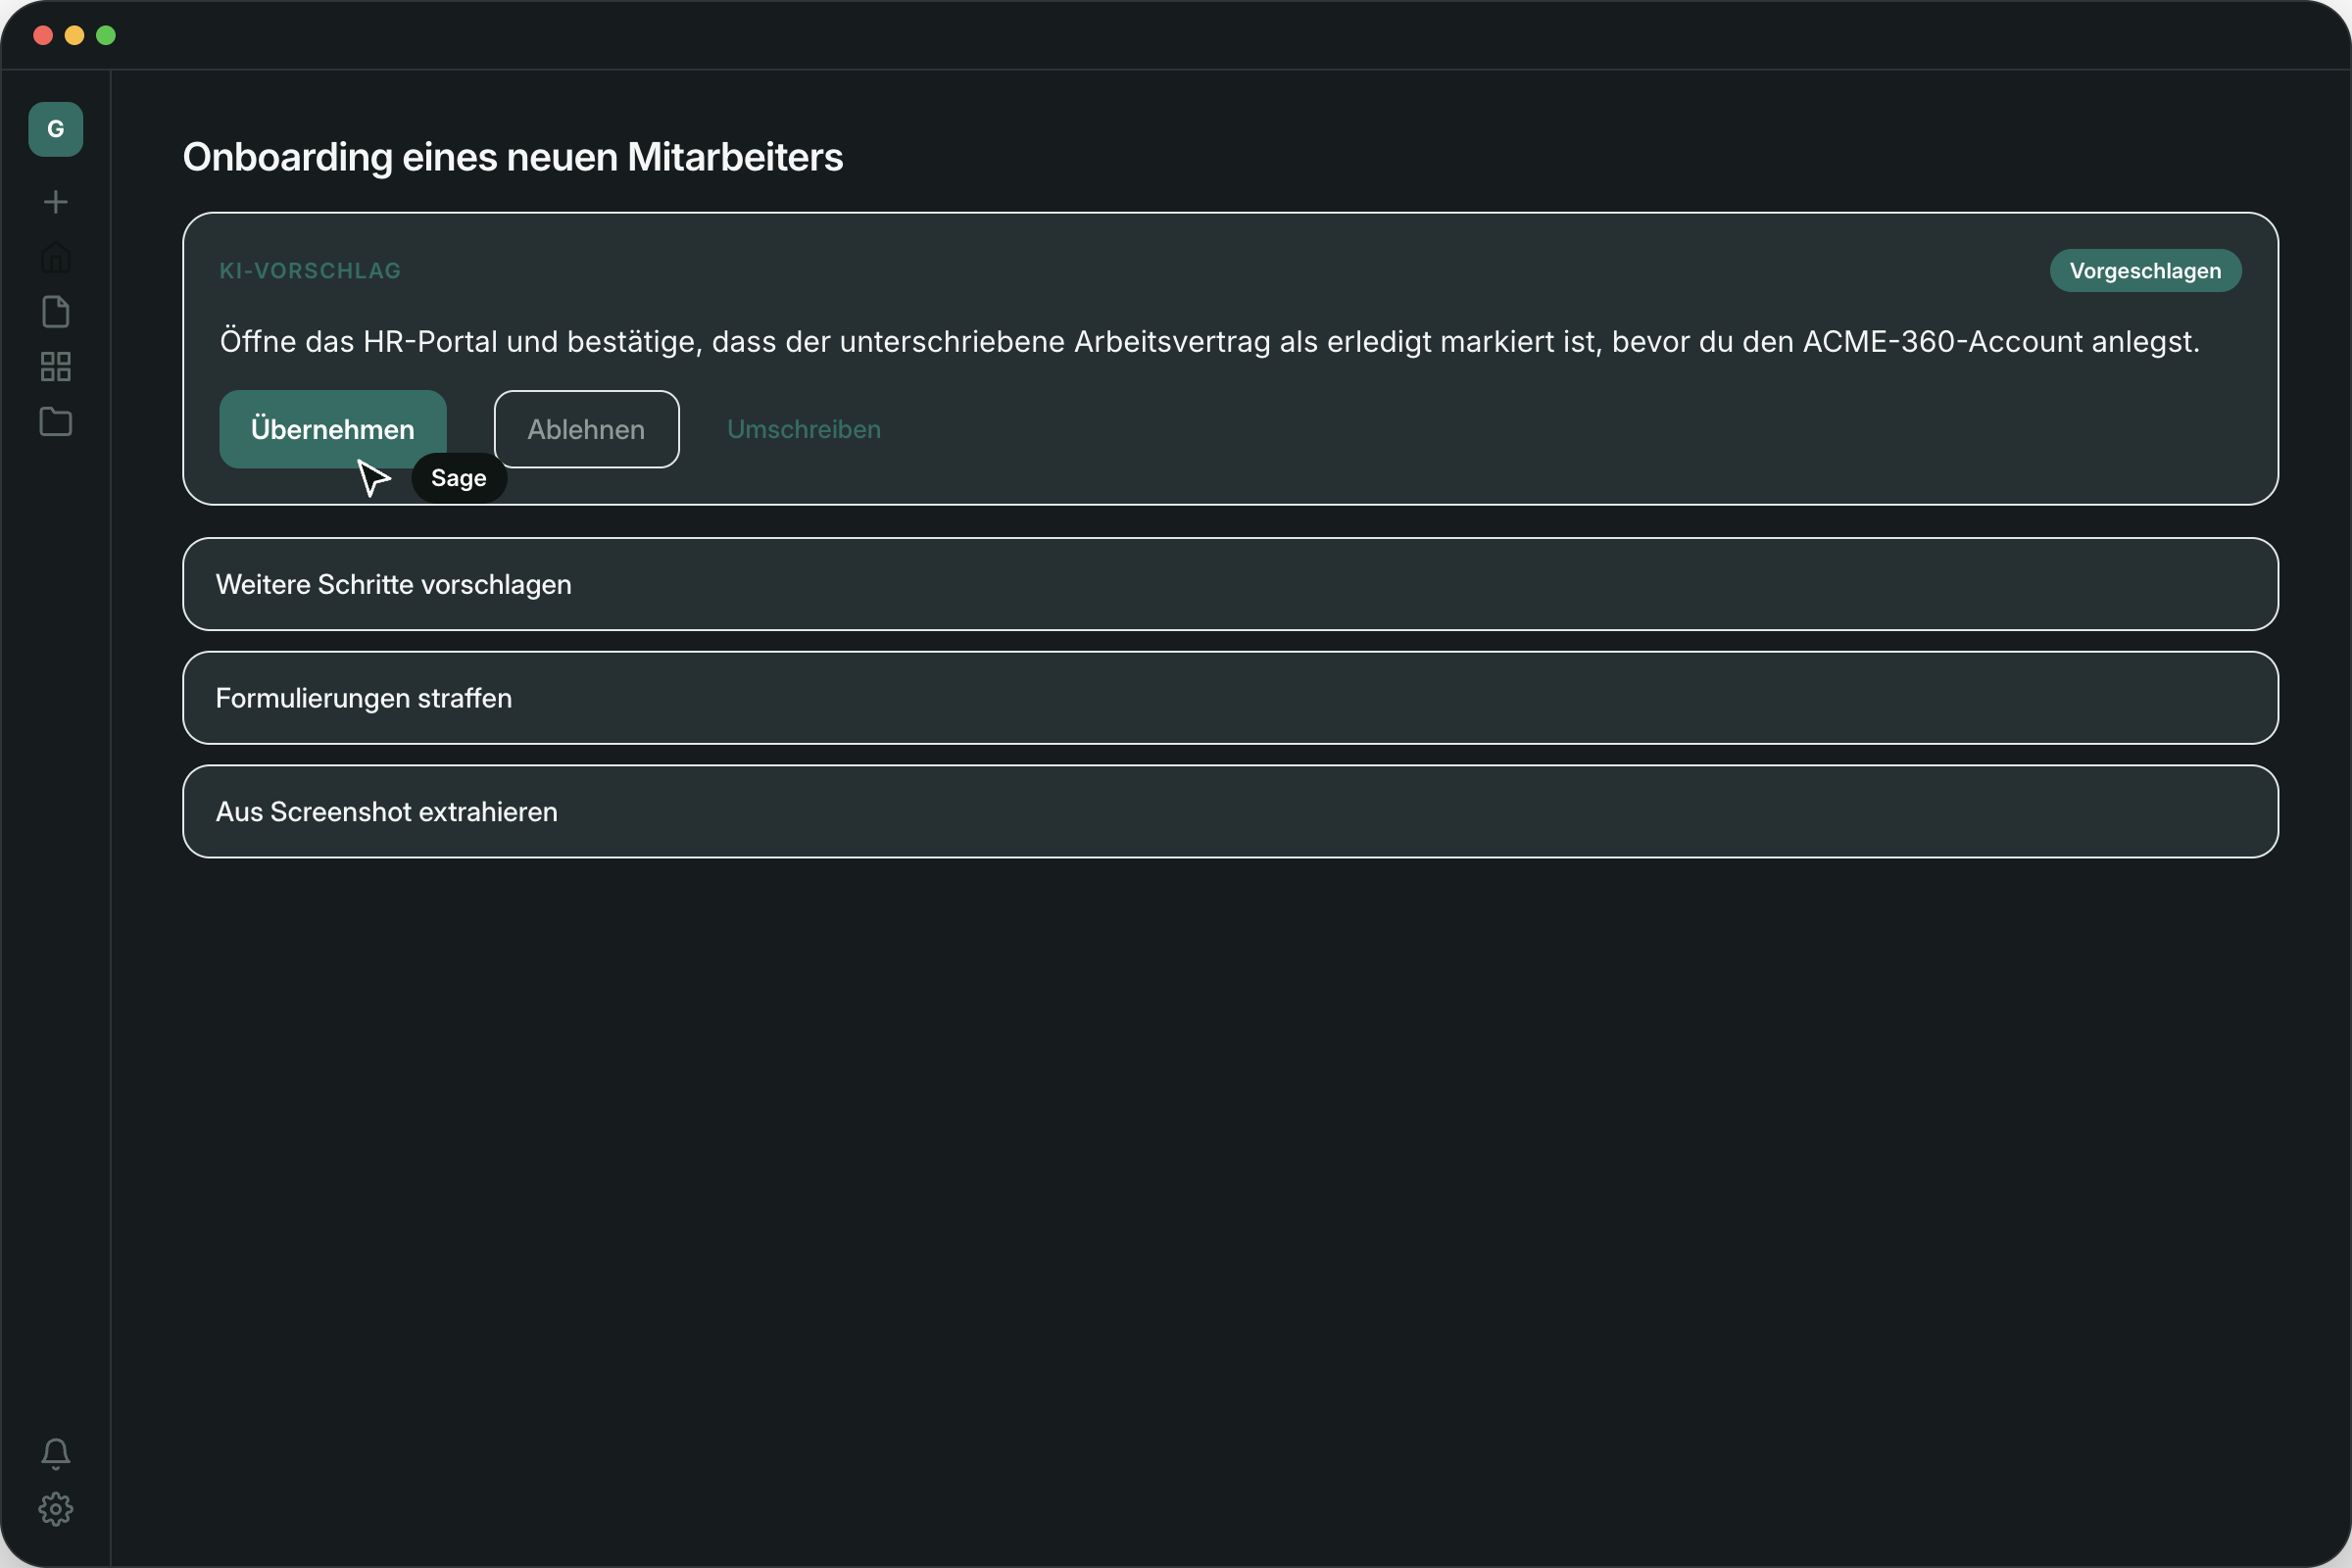Open the grid dashboard icon in sidebar
The width and height of the screenshot is (2352, 1568).
tap(55, 367)
